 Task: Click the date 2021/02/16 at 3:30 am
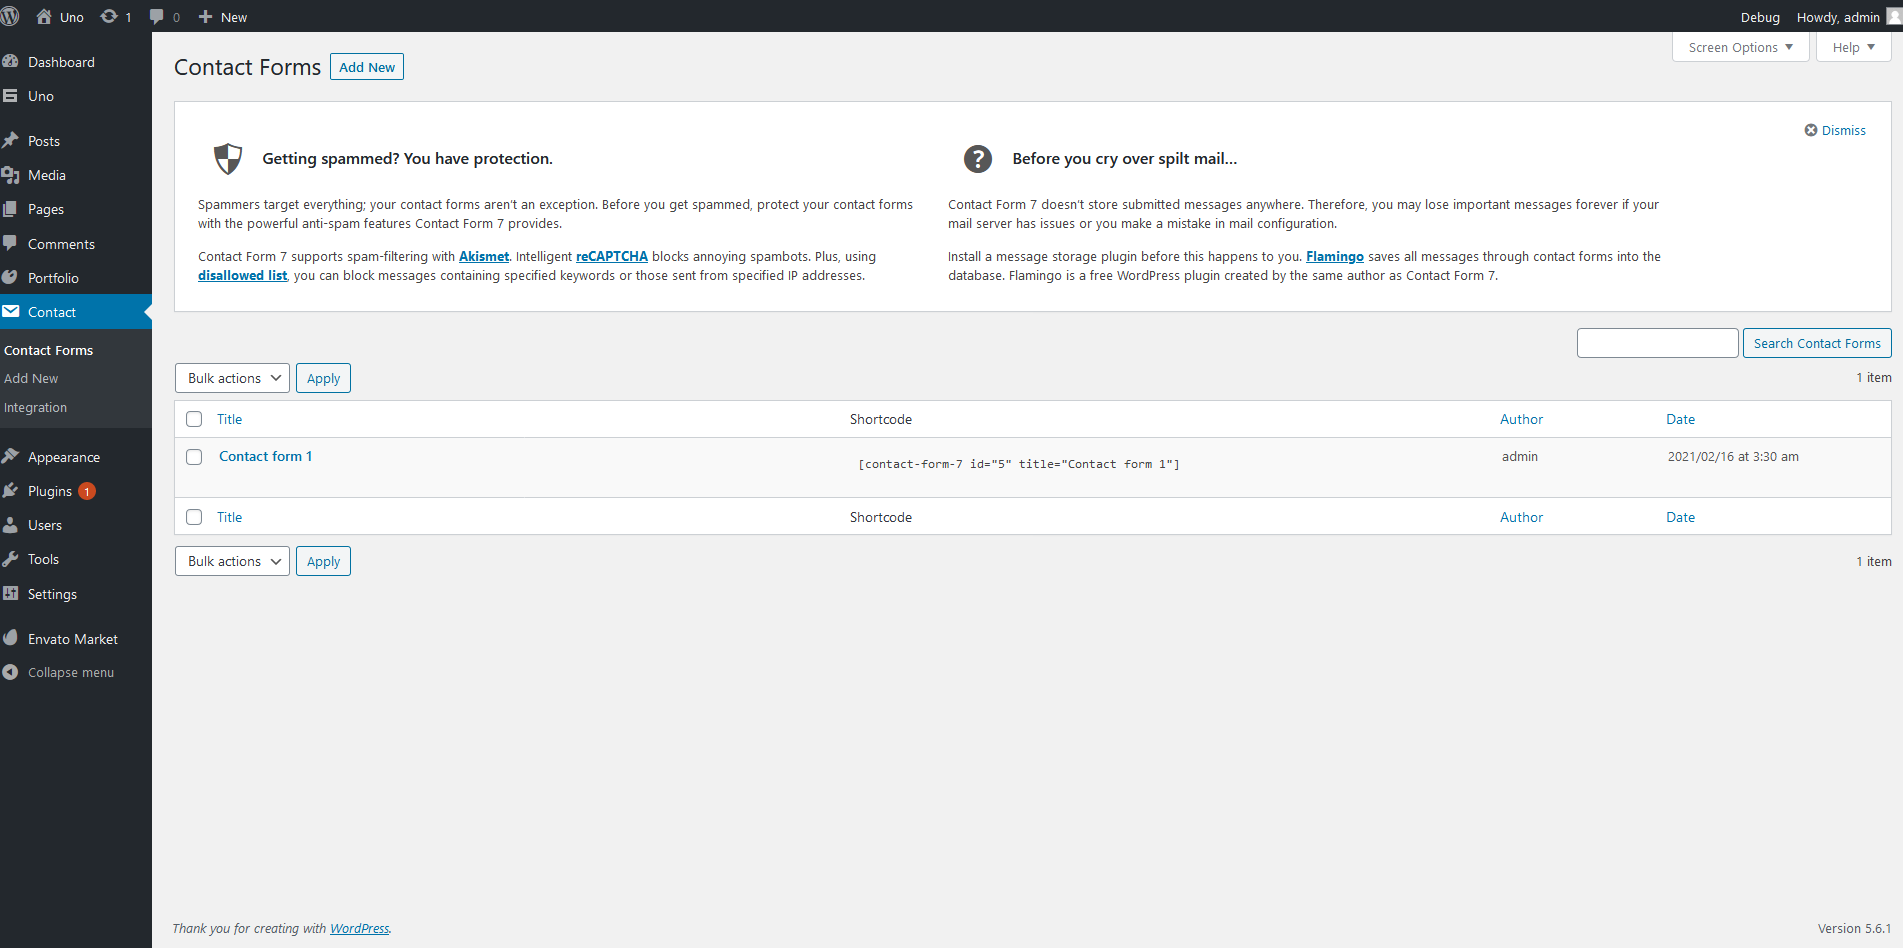click(x=1733, y=457)
